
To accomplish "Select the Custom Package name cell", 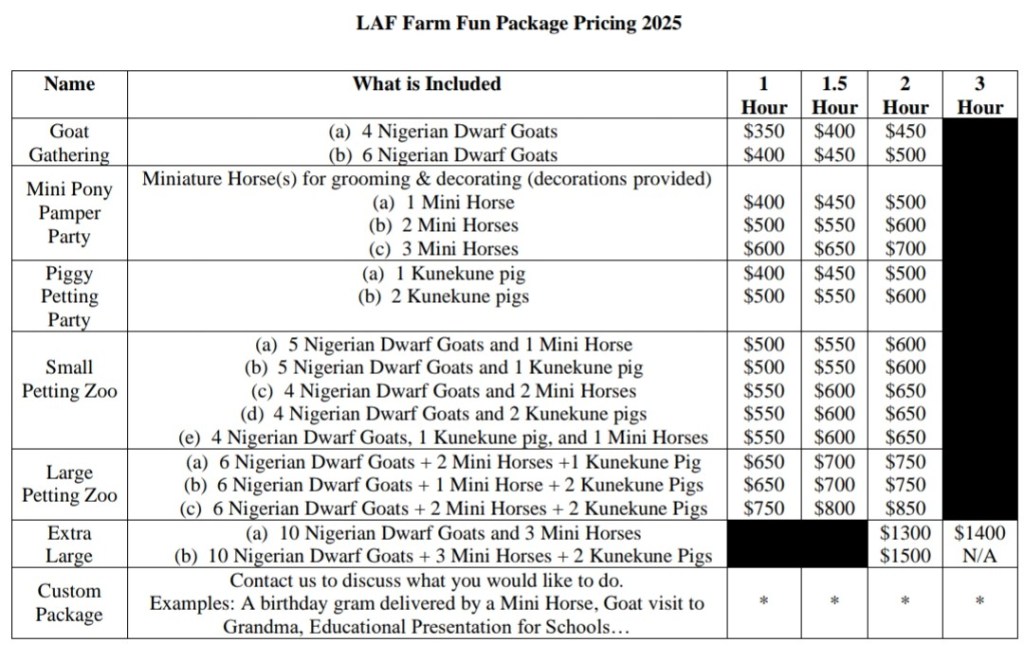I will (68, 603).
